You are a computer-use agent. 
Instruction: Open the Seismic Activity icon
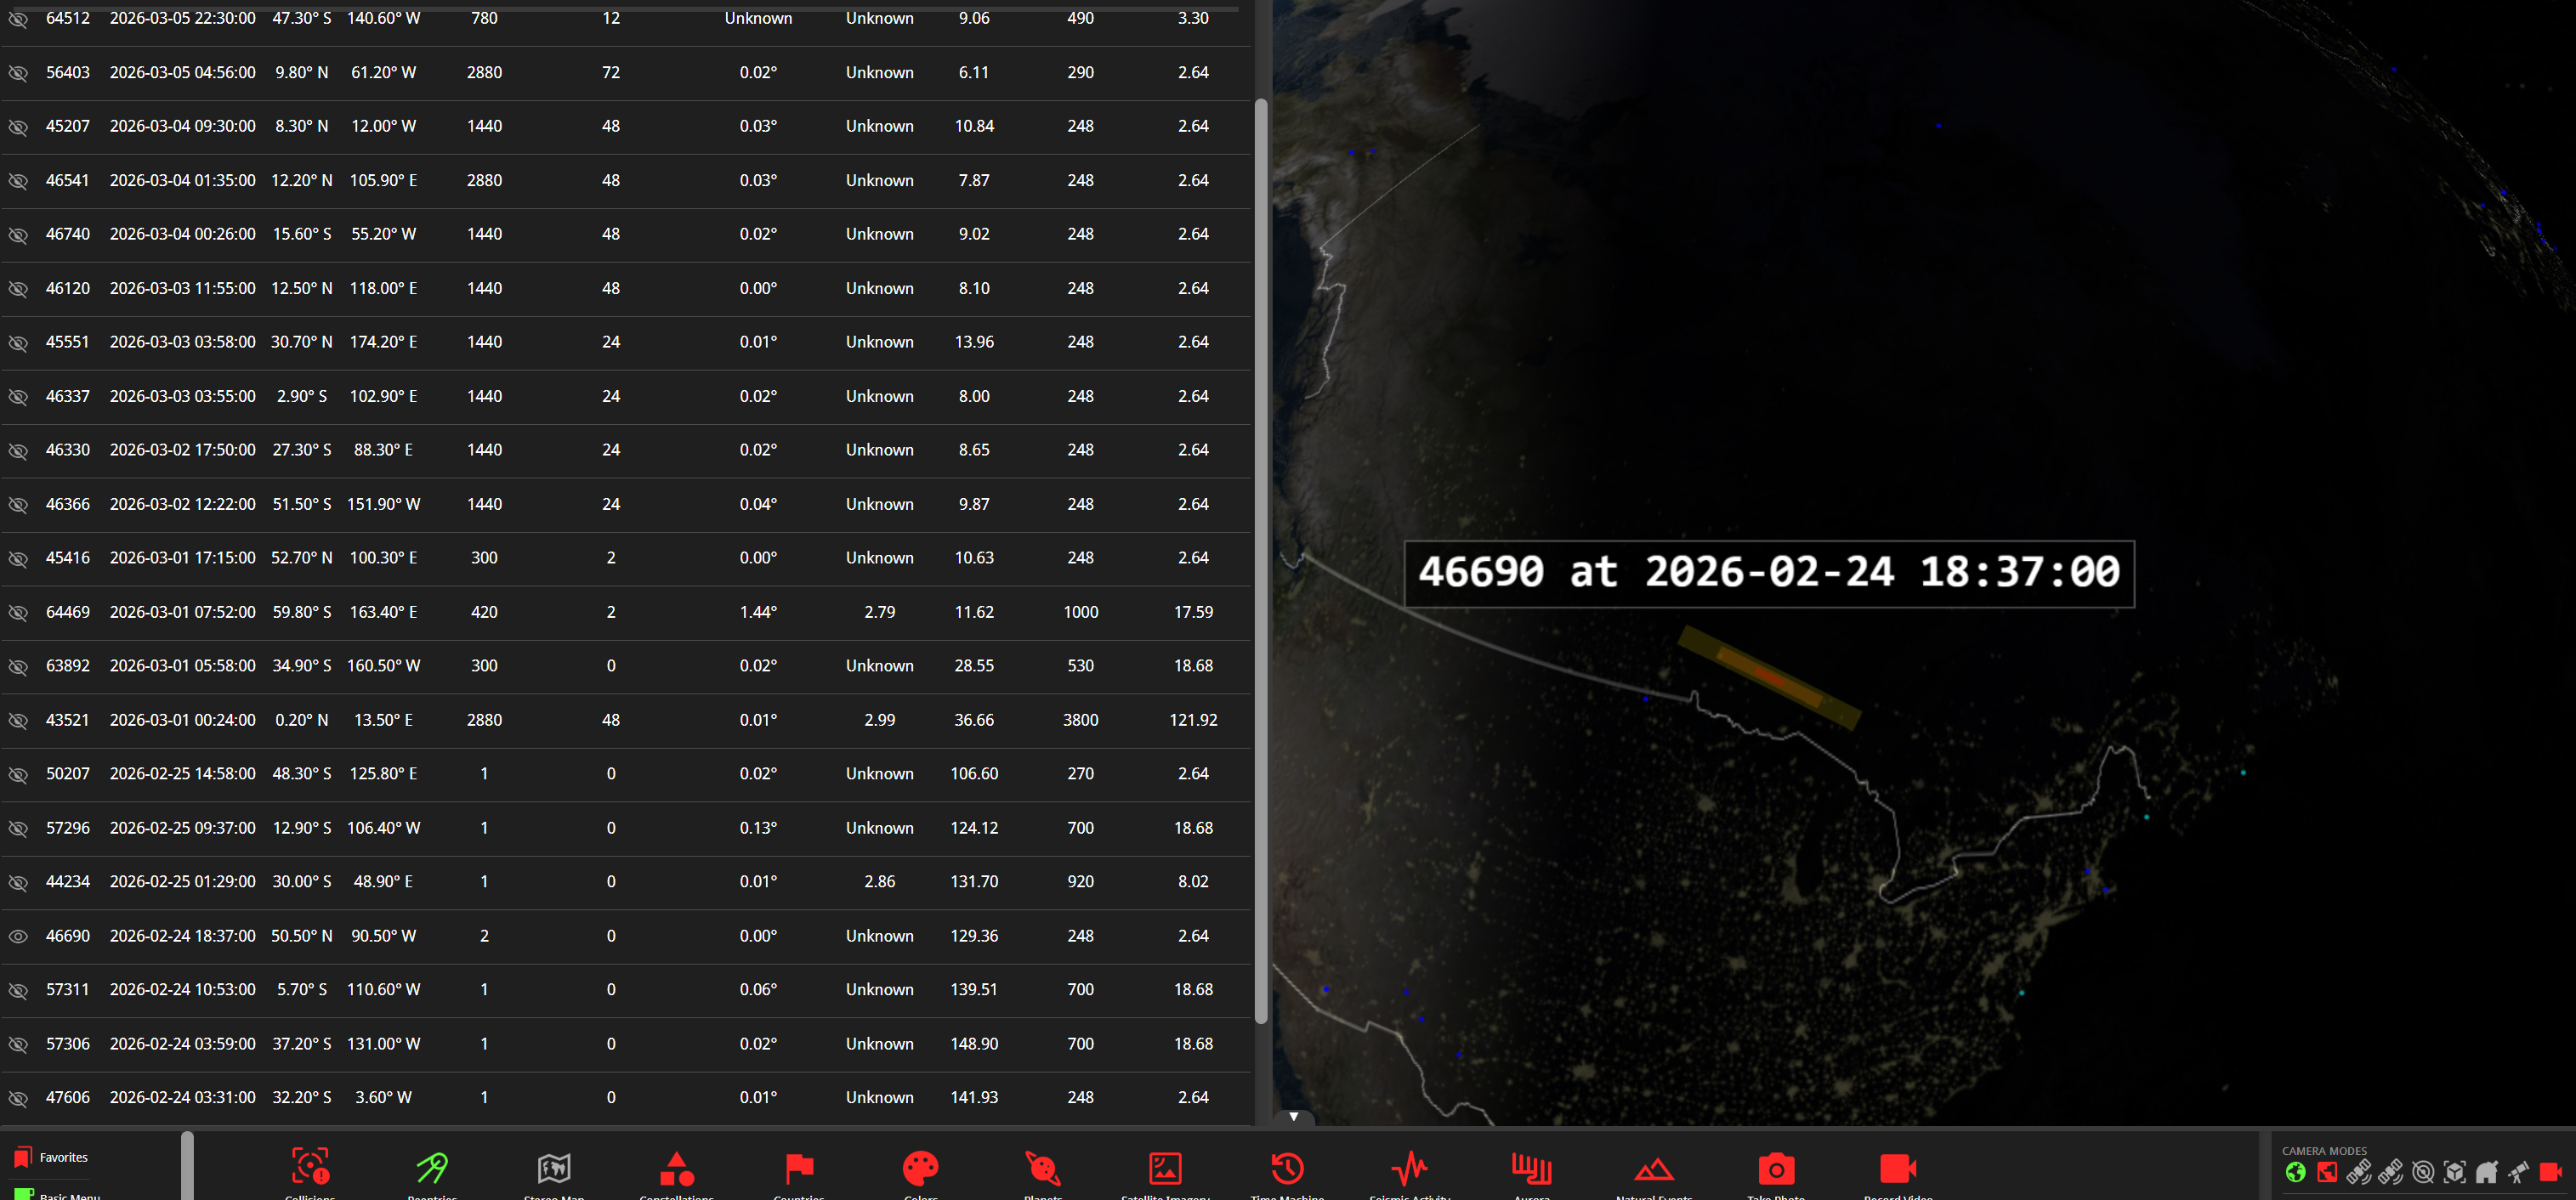(1410, 1167)
